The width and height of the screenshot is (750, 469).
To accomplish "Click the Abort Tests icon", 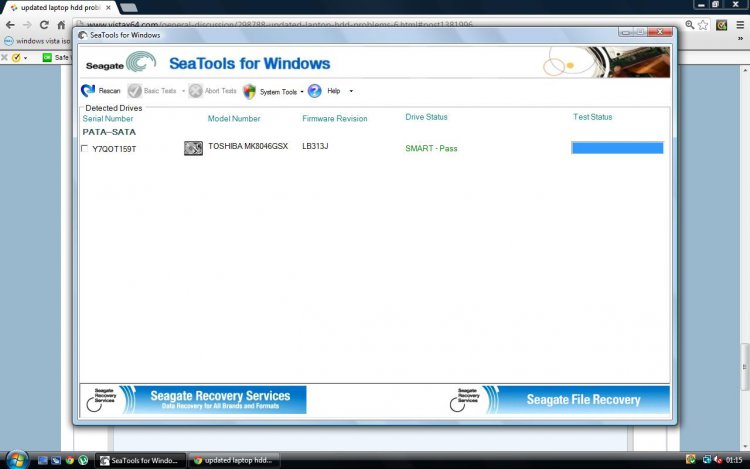I will pyautogui.click(x=195, y=91).
